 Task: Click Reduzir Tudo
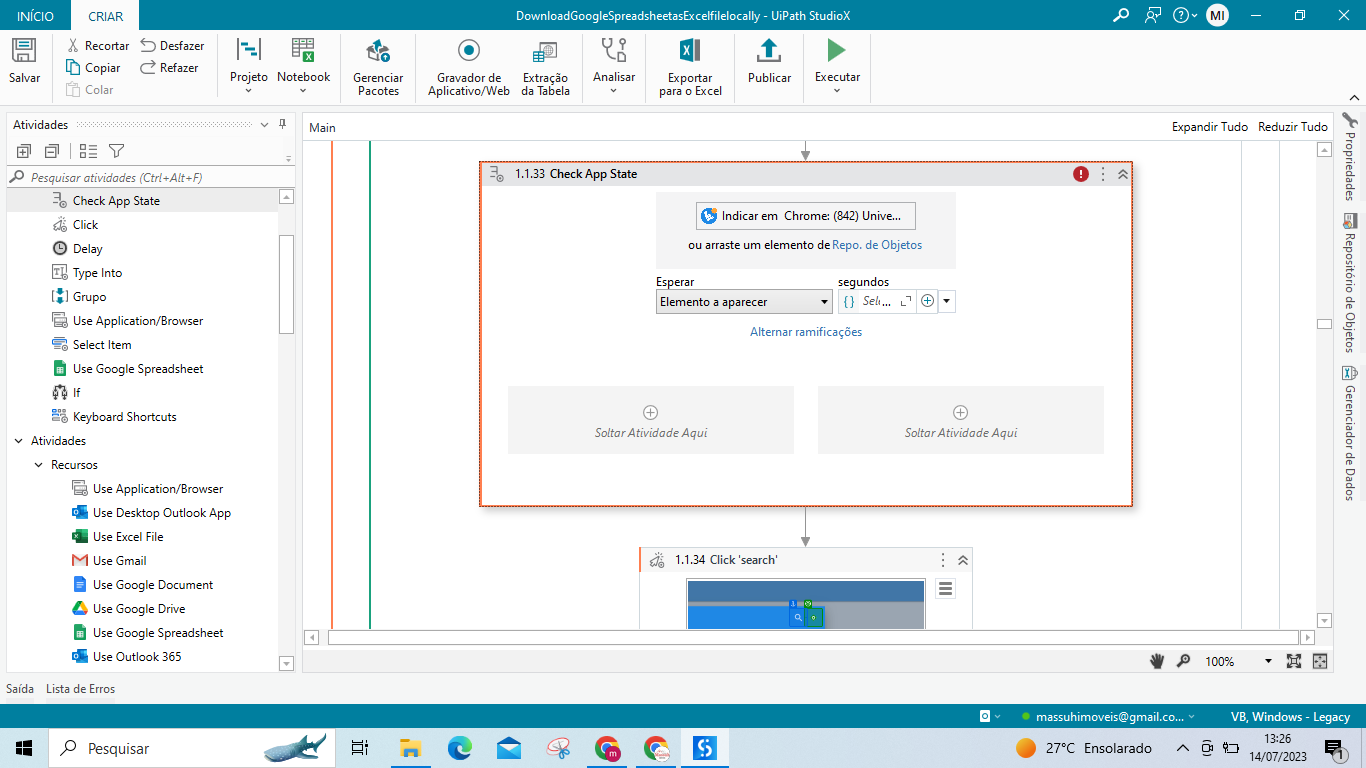[1293, 127]
